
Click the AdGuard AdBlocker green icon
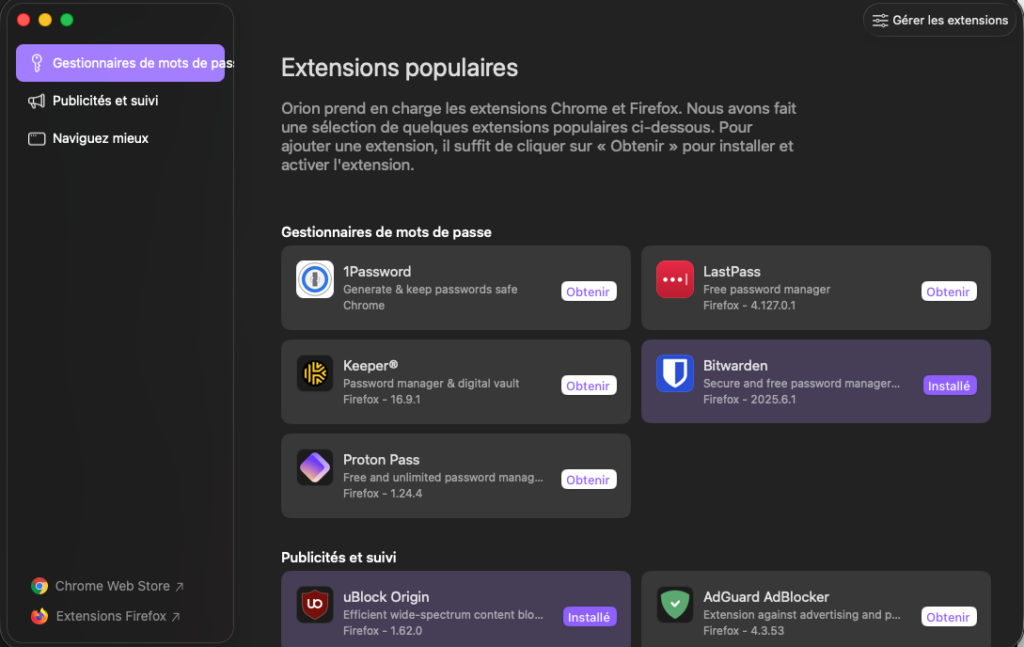(675, 605)
